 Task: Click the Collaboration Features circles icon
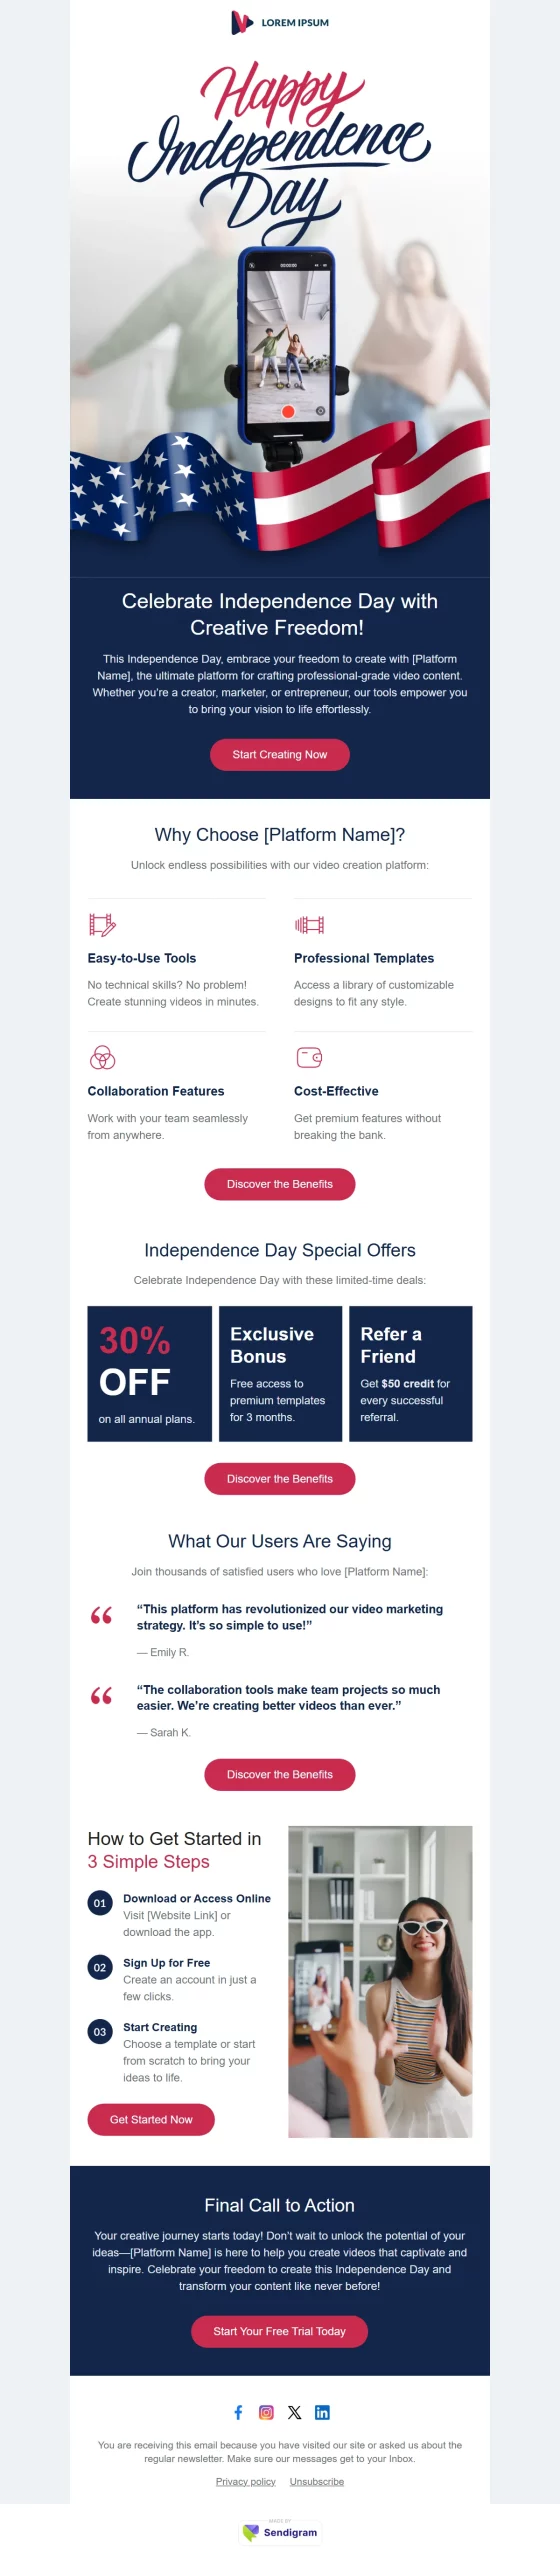click(x=103, y=1057)
